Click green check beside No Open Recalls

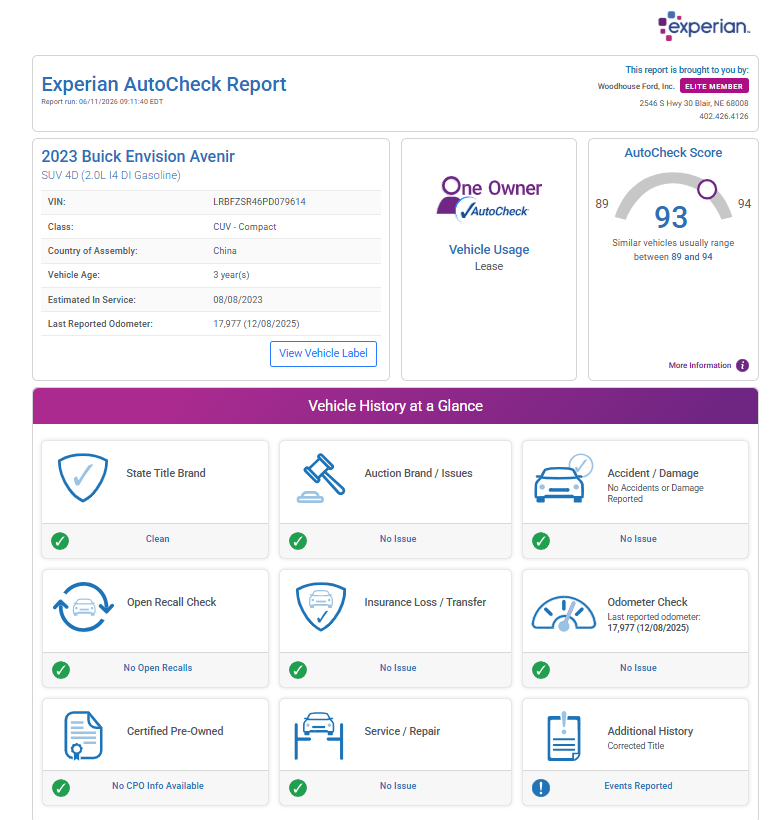click(x=61, y=670)
